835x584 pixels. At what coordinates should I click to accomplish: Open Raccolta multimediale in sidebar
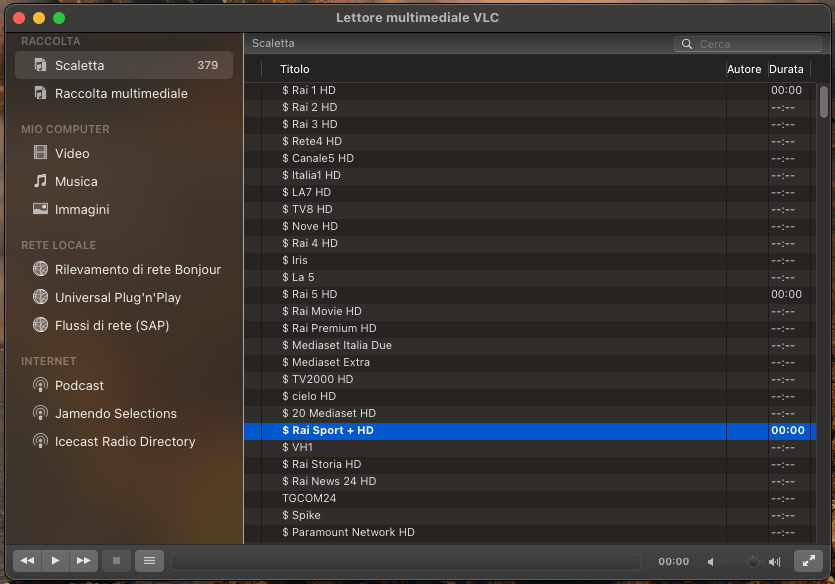(124, 94)
